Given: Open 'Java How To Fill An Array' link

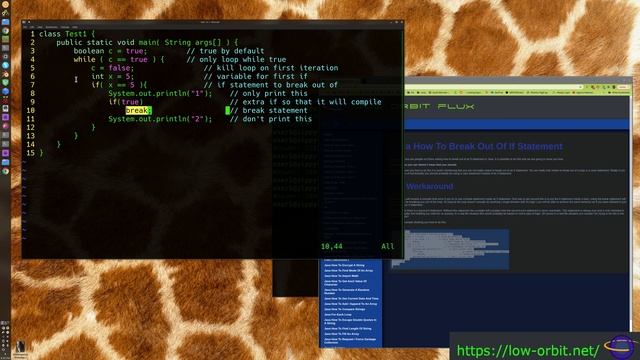Looking at the screenshot, I should tap(342, 334).
